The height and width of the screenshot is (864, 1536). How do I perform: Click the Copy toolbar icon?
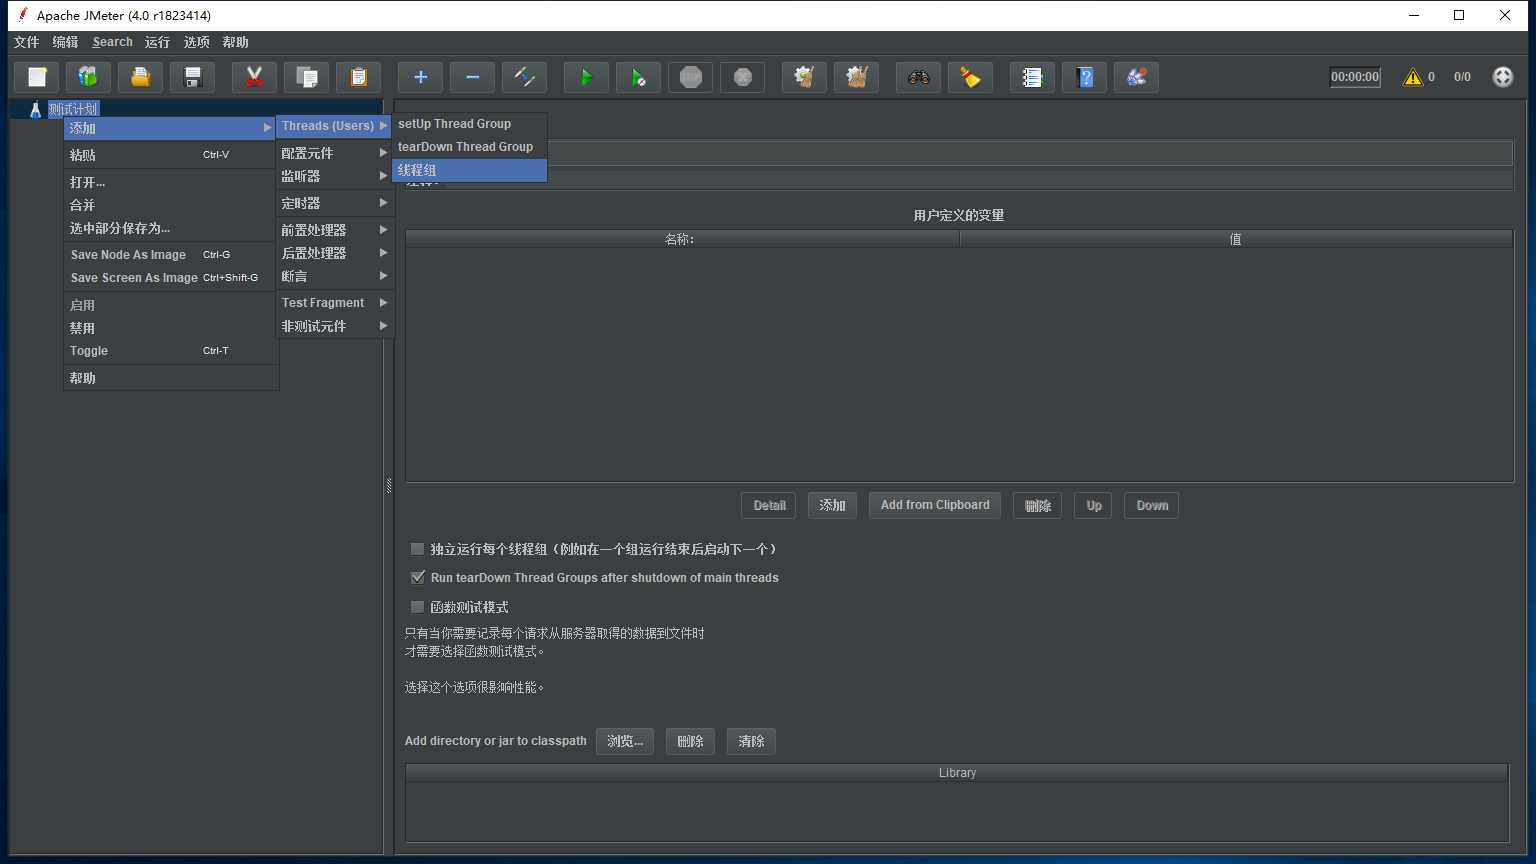[307, 77]
